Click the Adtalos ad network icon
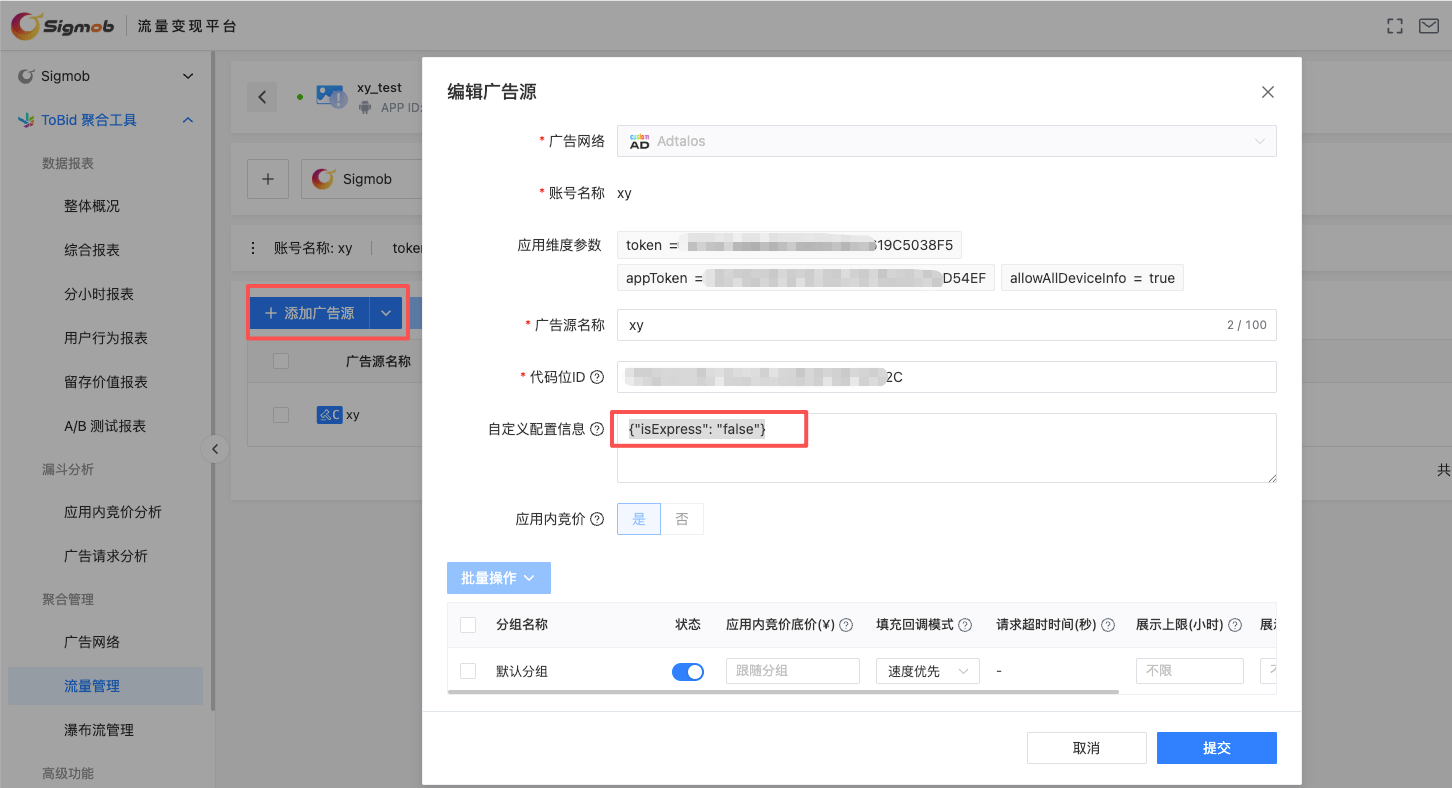 click(x=637, y=141)
